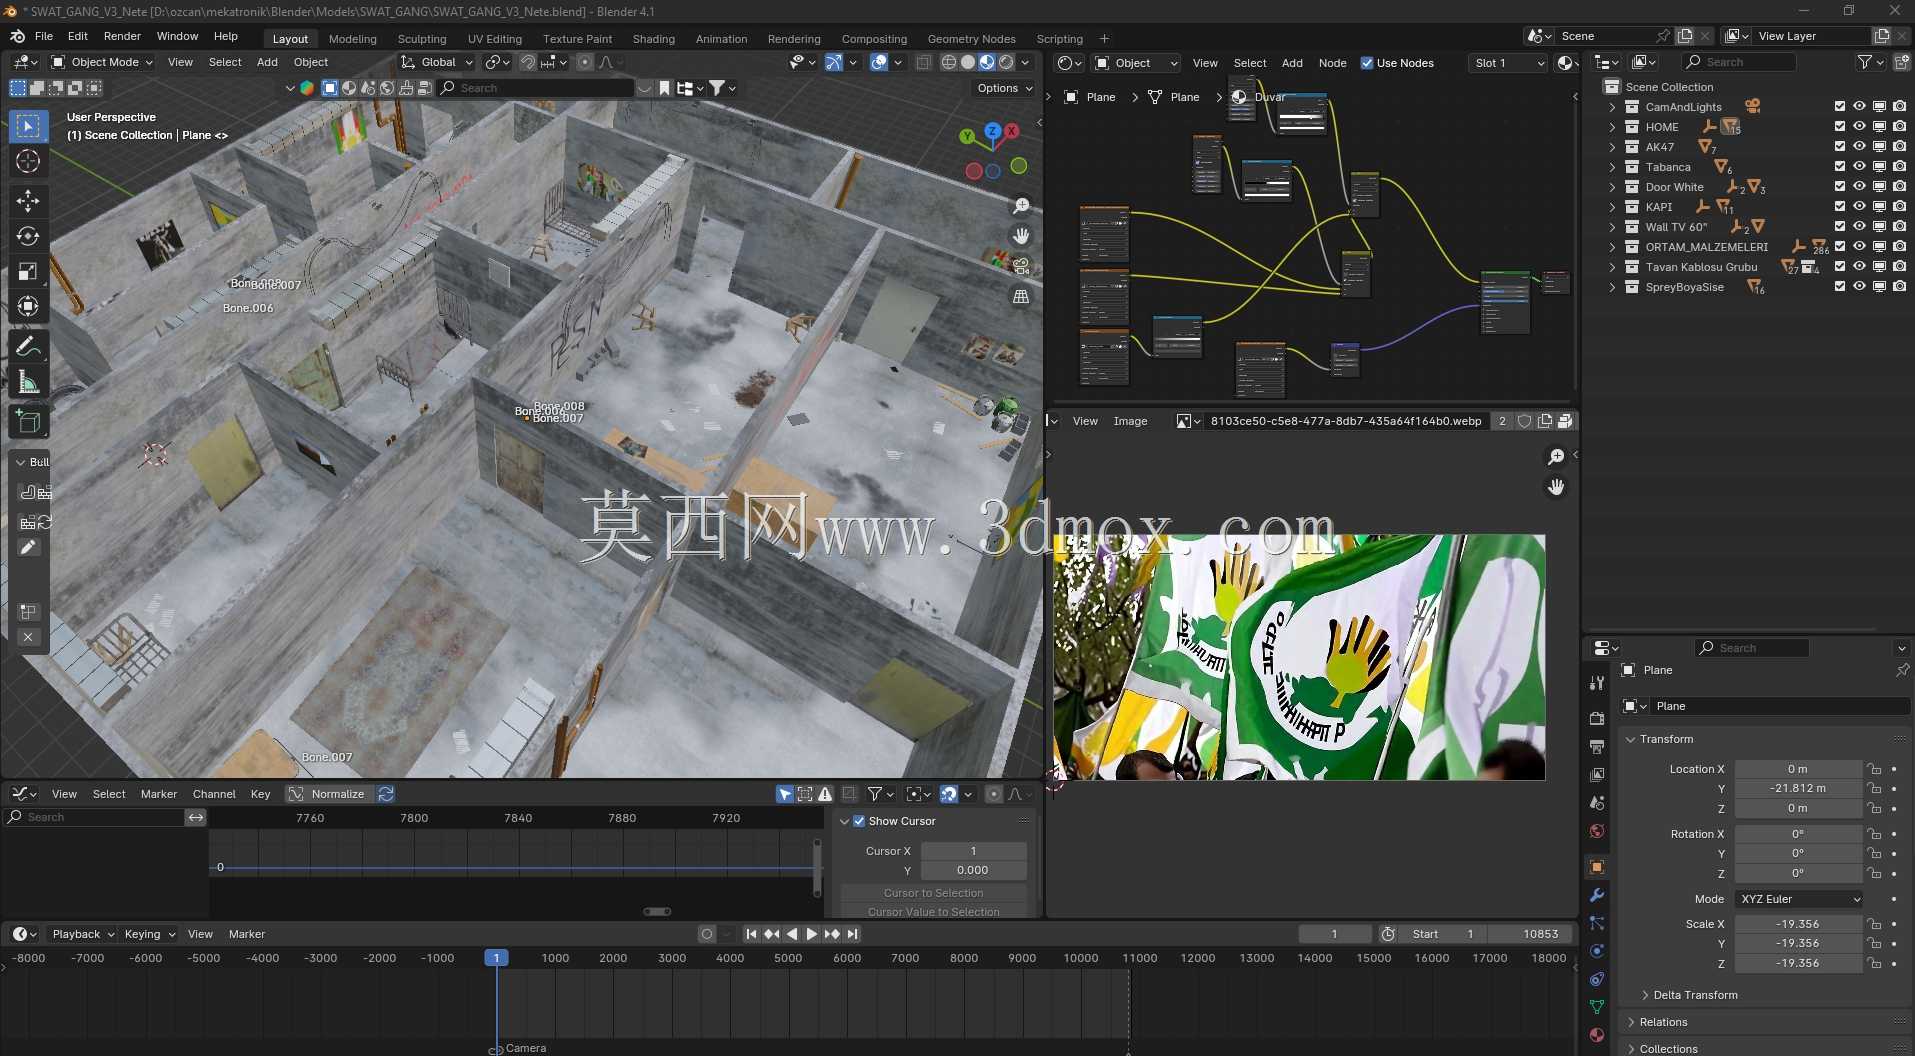
Task: Click the play animation button
Action: point(811,934)
